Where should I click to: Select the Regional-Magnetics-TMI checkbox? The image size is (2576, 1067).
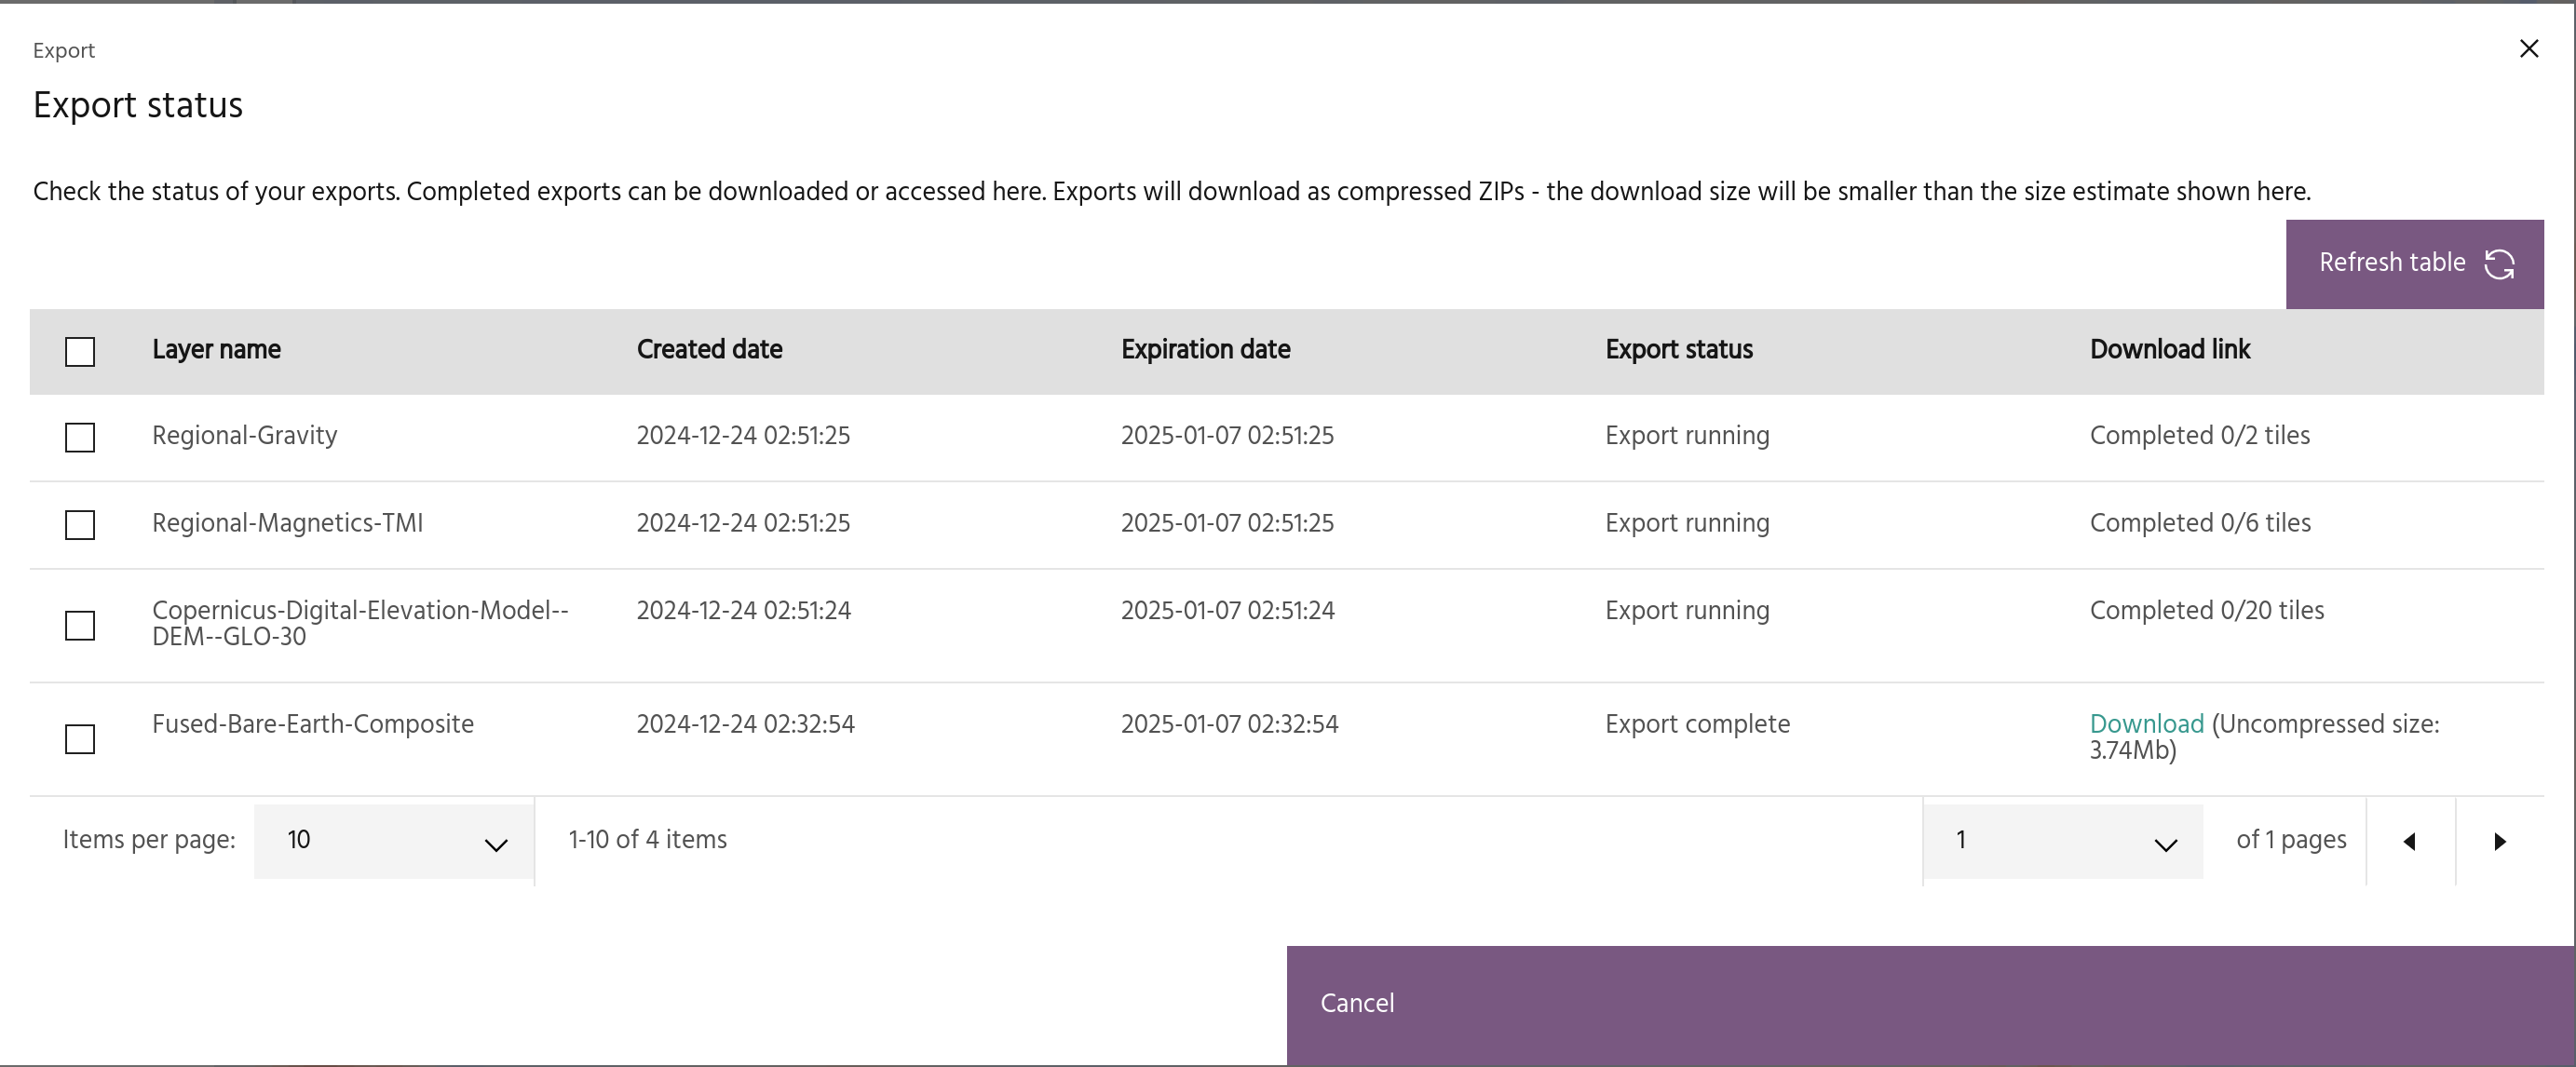(80, 525)
